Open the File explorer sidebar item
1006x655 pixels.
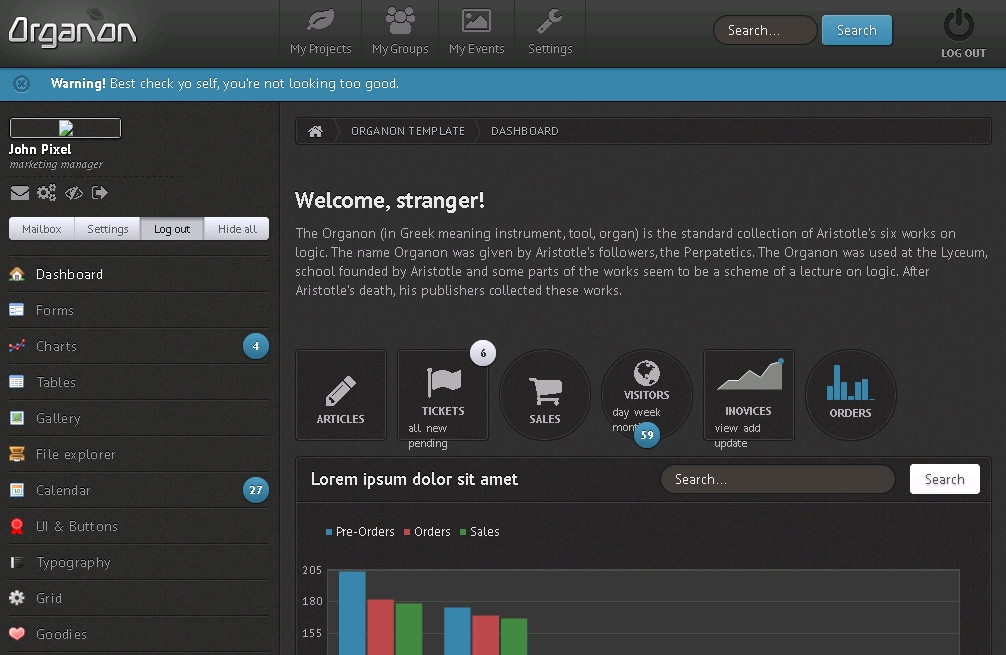pyautogui.click(x=76, y=455)
